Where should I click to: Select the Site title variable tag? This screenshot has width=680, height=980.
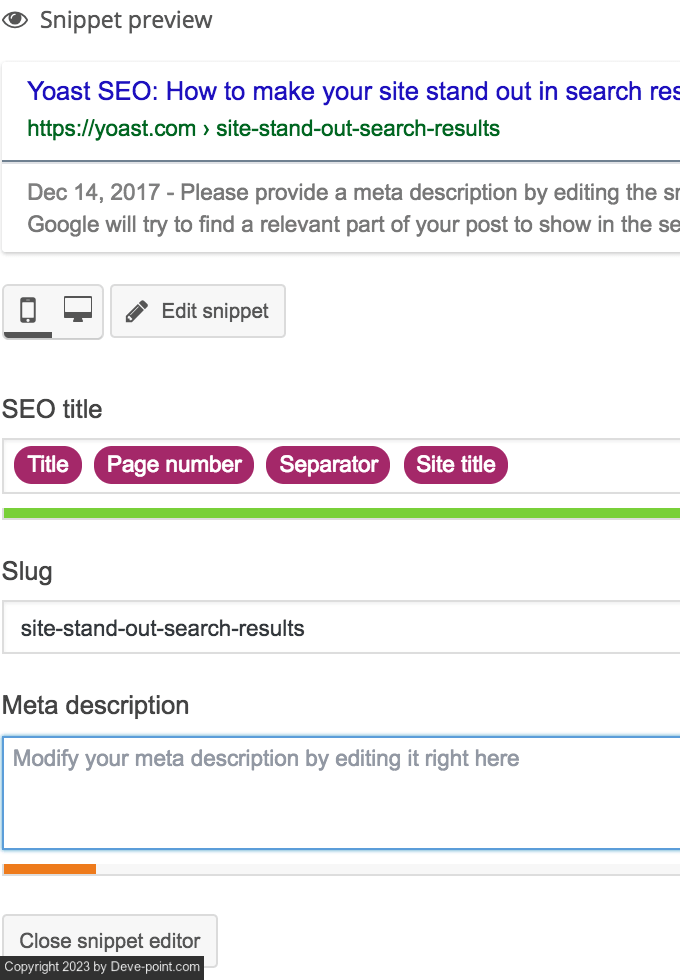pos(456,465)
